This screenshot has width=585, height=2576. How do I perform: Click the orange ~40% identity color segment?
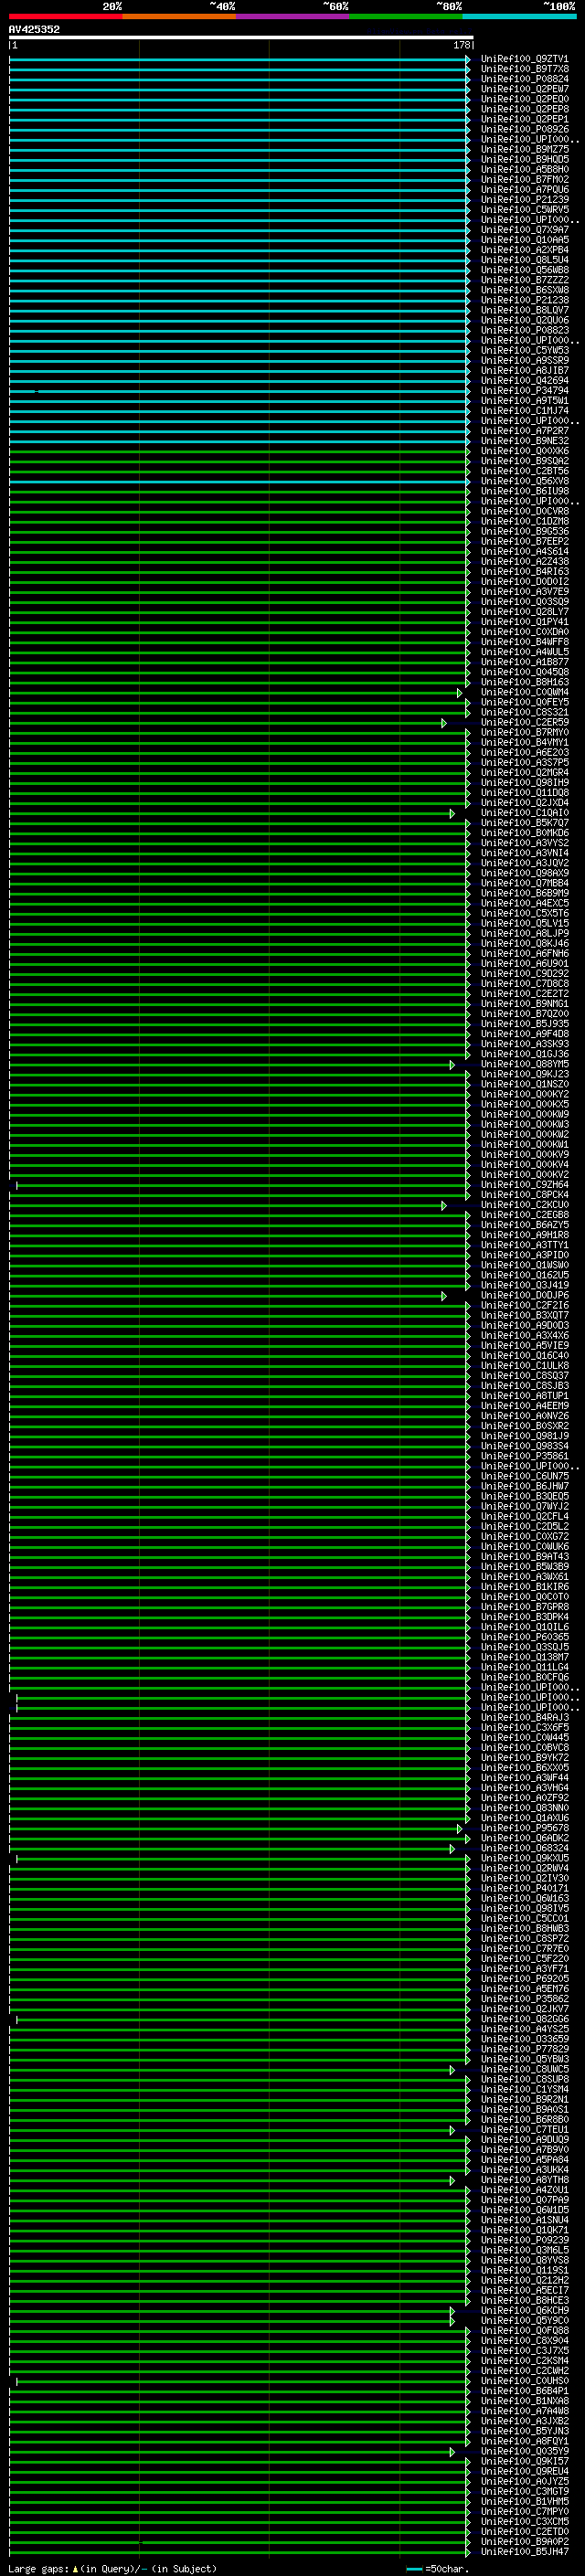(x=179, y=16)
